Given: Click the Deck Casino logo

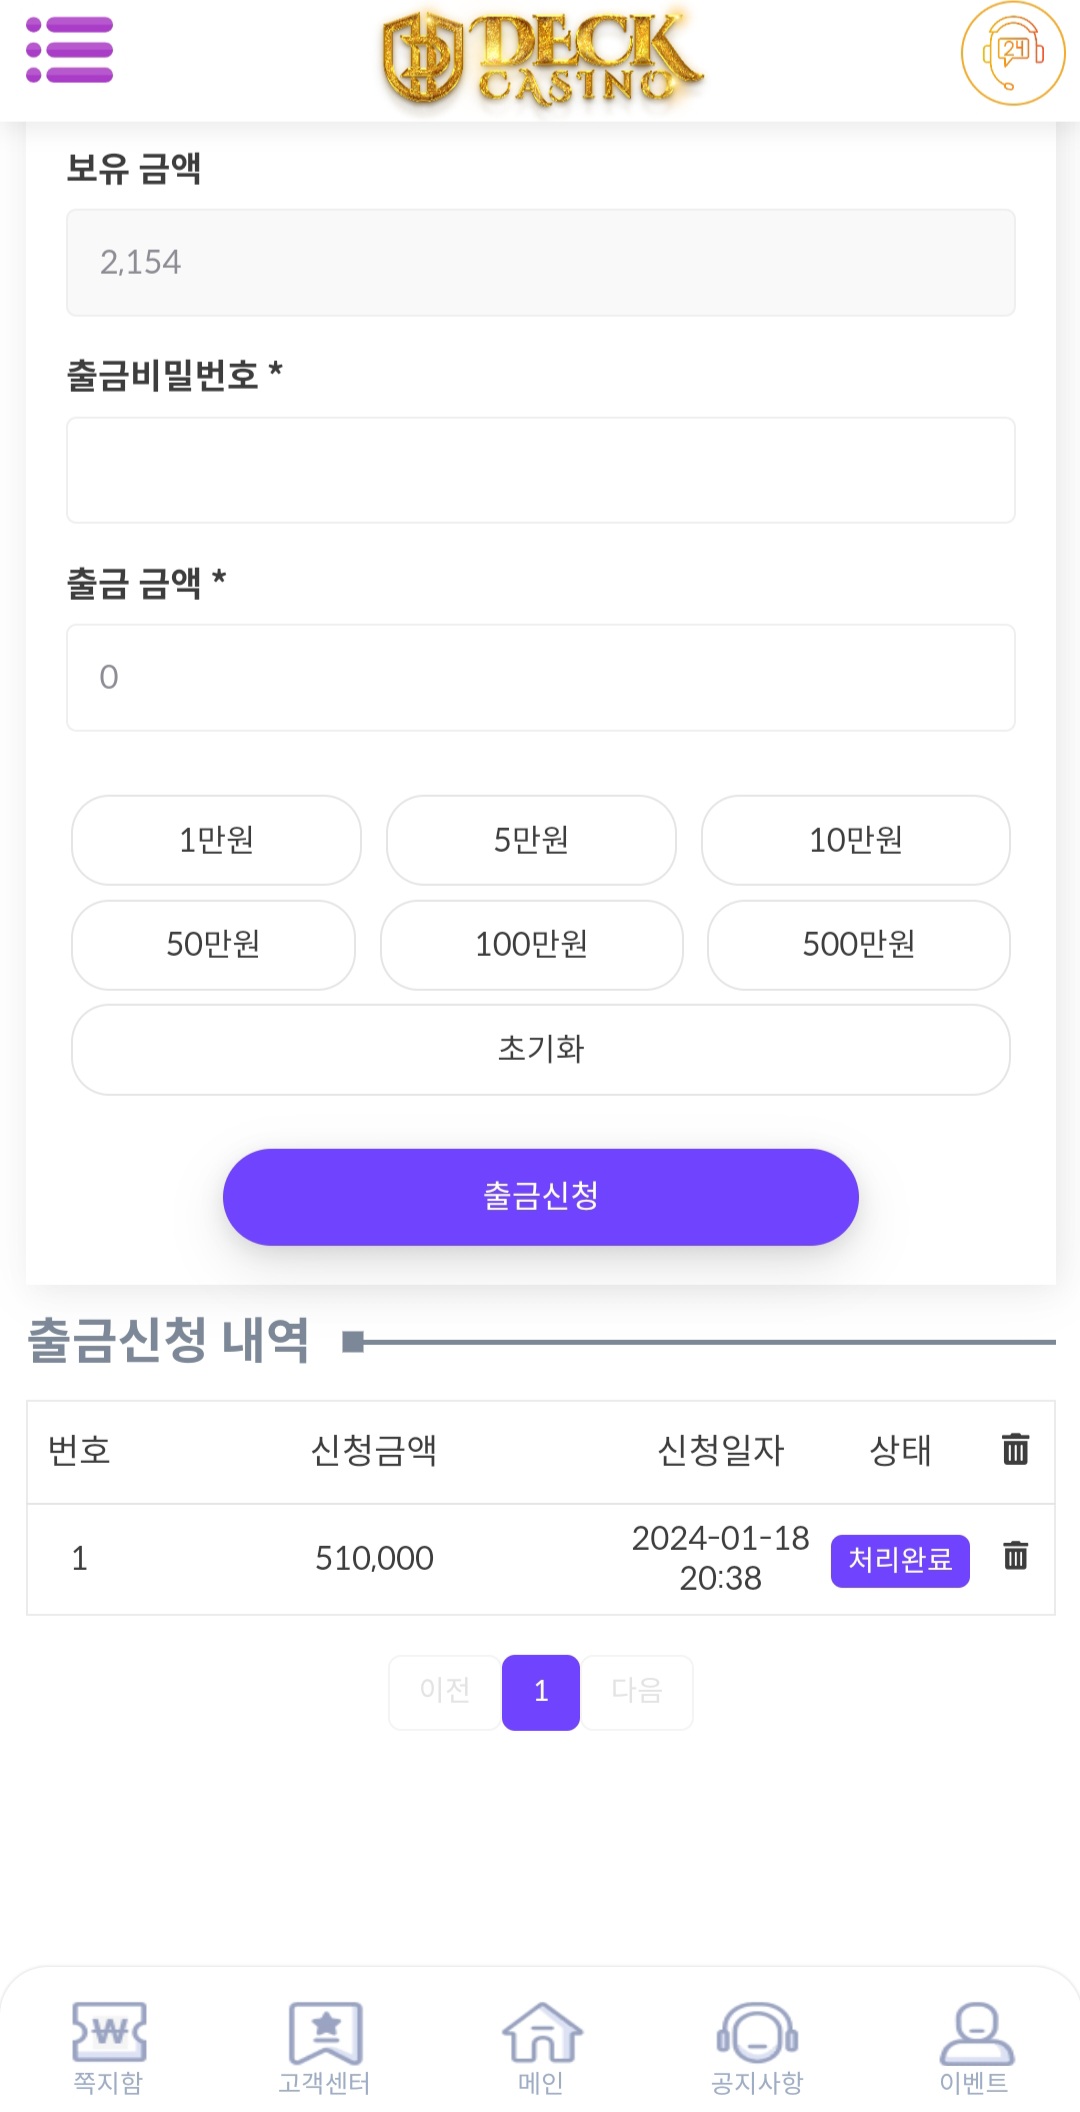Looking at the screenshot, I should [541, 58].
